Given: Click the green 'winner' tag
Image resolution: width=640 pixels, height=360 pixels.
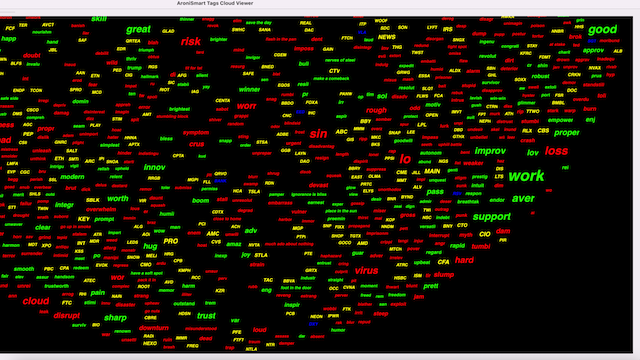Looking at the screenshot, I should click(249, 89).
